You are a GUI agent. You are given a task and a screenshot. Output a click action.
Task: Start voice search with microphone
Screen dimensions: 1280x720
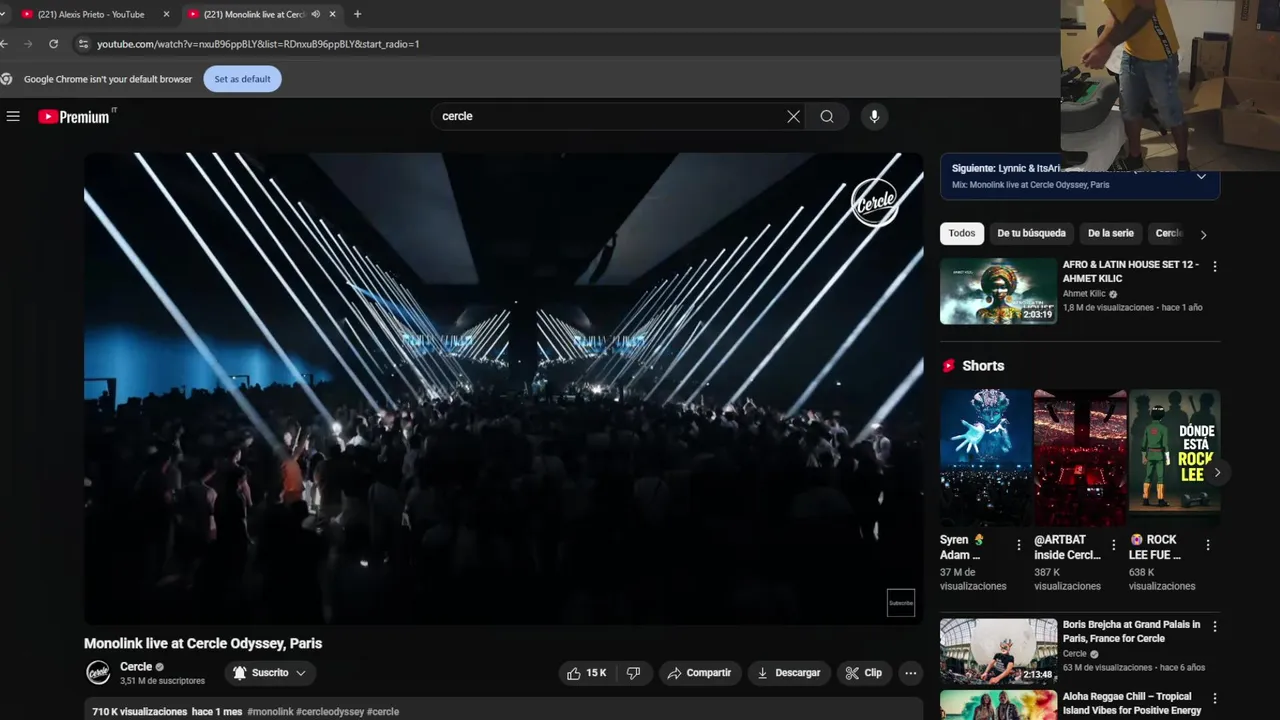coord(874,116)
